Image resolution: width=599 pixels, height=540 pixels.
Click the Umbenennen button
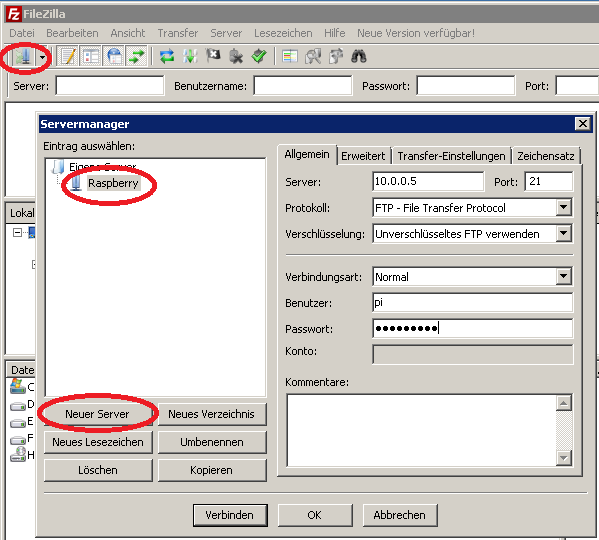point(212,442)
